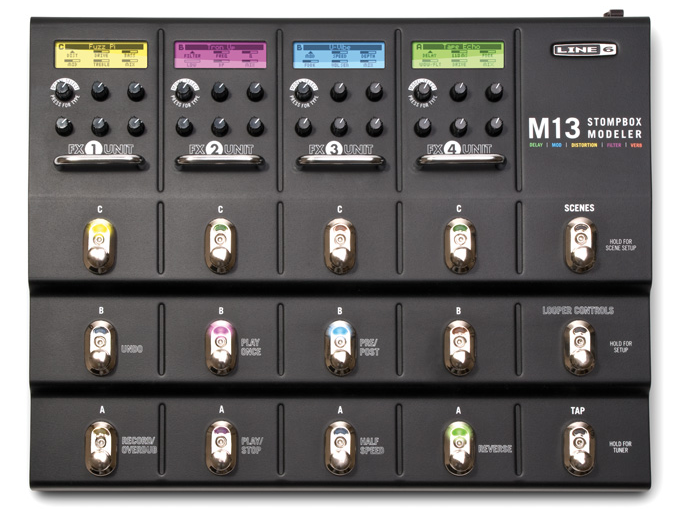Adjust the Depth knob on FX 3 Unit
Screen dimensions: 674x509
click(374, 92)
